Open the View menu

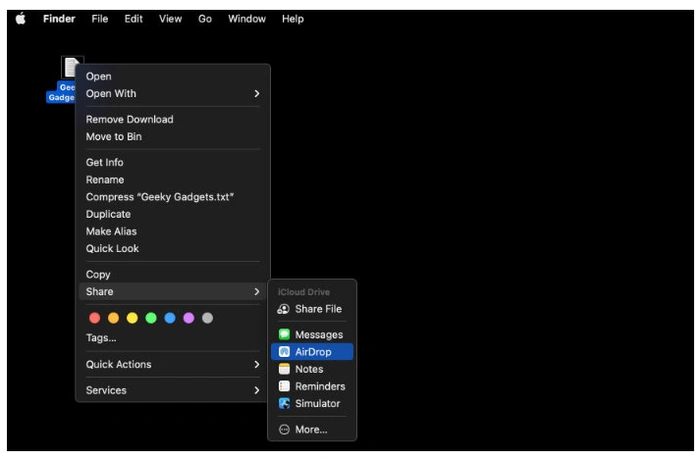(171, 19)
